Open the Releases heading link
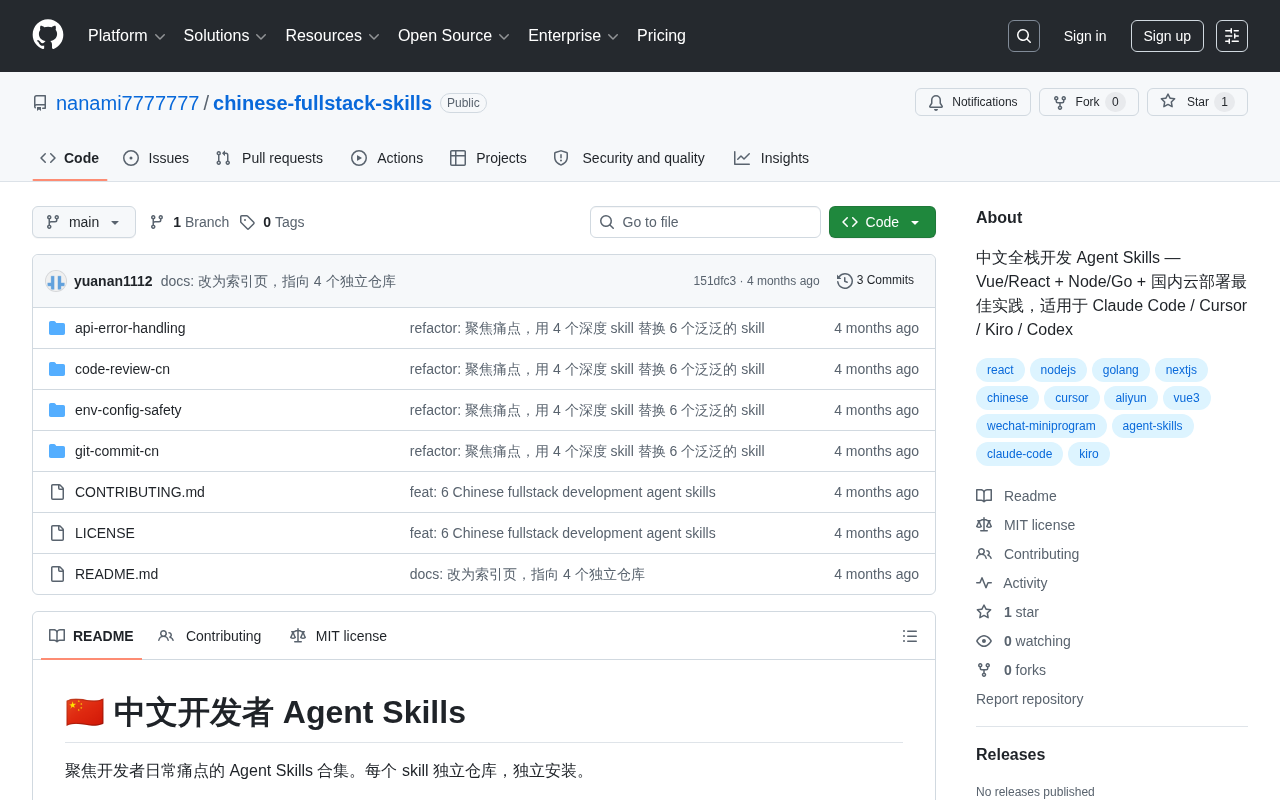Screen dimensions: 1280x800 pos(1010,755)
